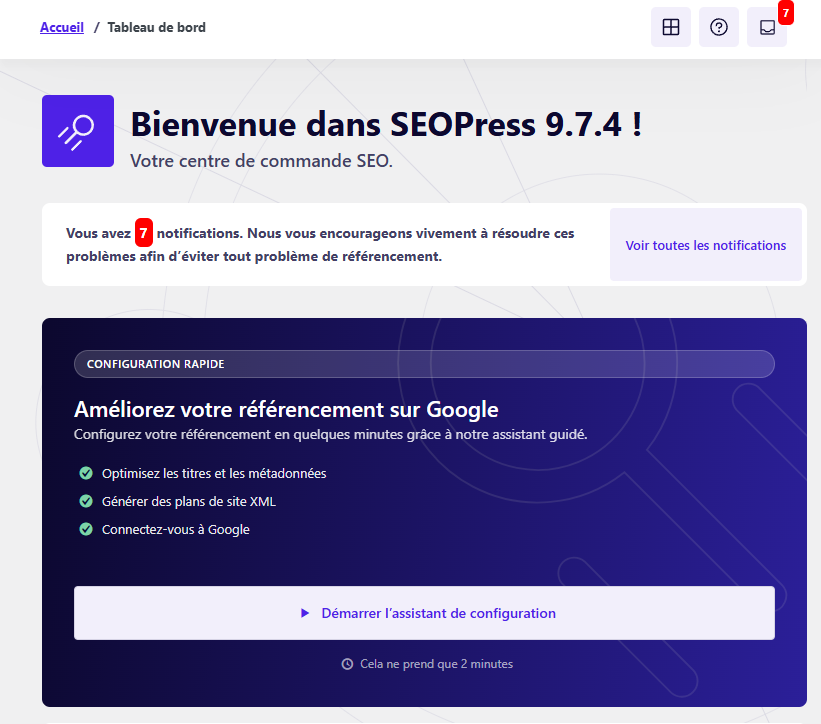This screenshot has height=724, width=821.
Task: Click the red 7 badge on inbox icon
Action: tap(785, 13)
